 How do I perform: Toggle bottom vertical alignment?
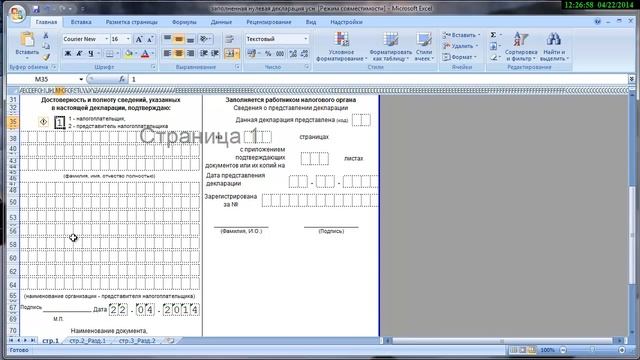click(x=190, y=39)
